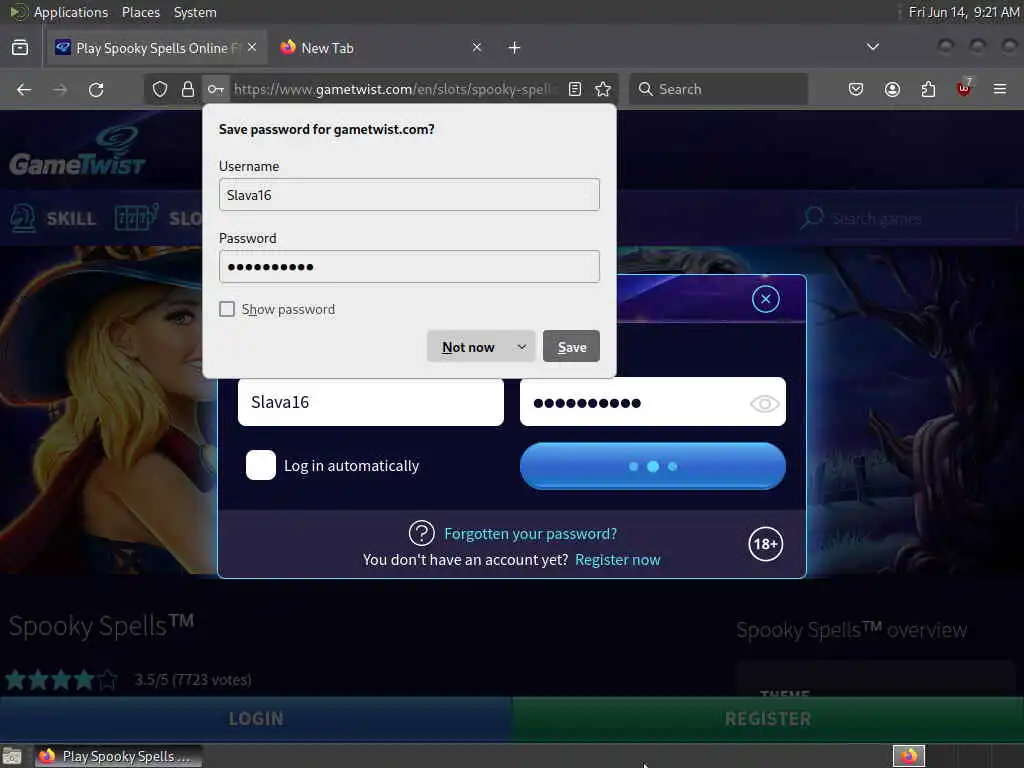This screenshot has width=1024, height=768.
Task: Close the New Tab tab
Action: tap(477, 48)
